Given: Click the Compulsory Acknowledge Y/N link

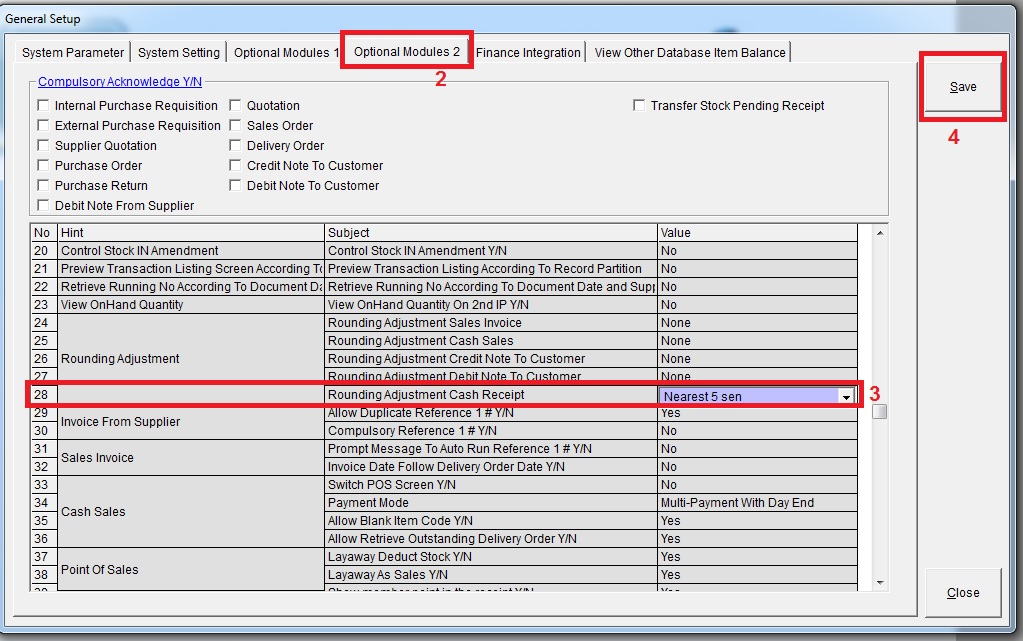Looking at the screenshot, I should (x=120, y=82).
